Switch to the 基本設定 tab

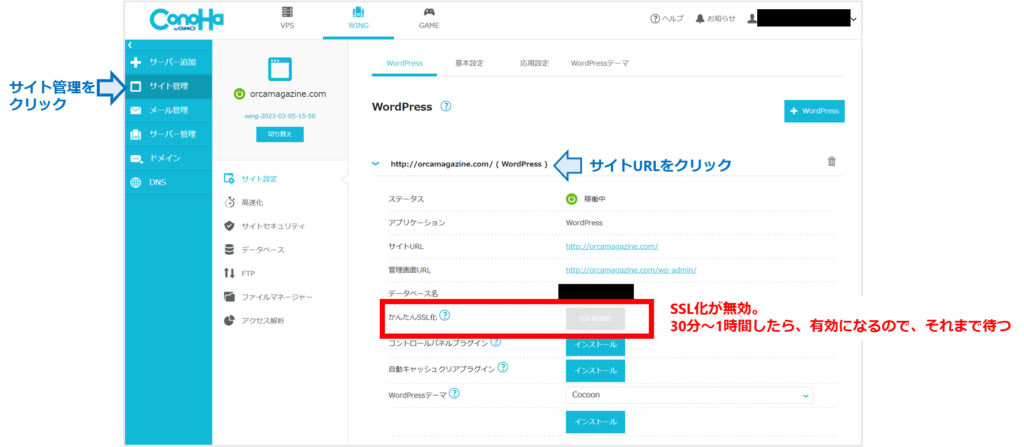pos(470,63)
